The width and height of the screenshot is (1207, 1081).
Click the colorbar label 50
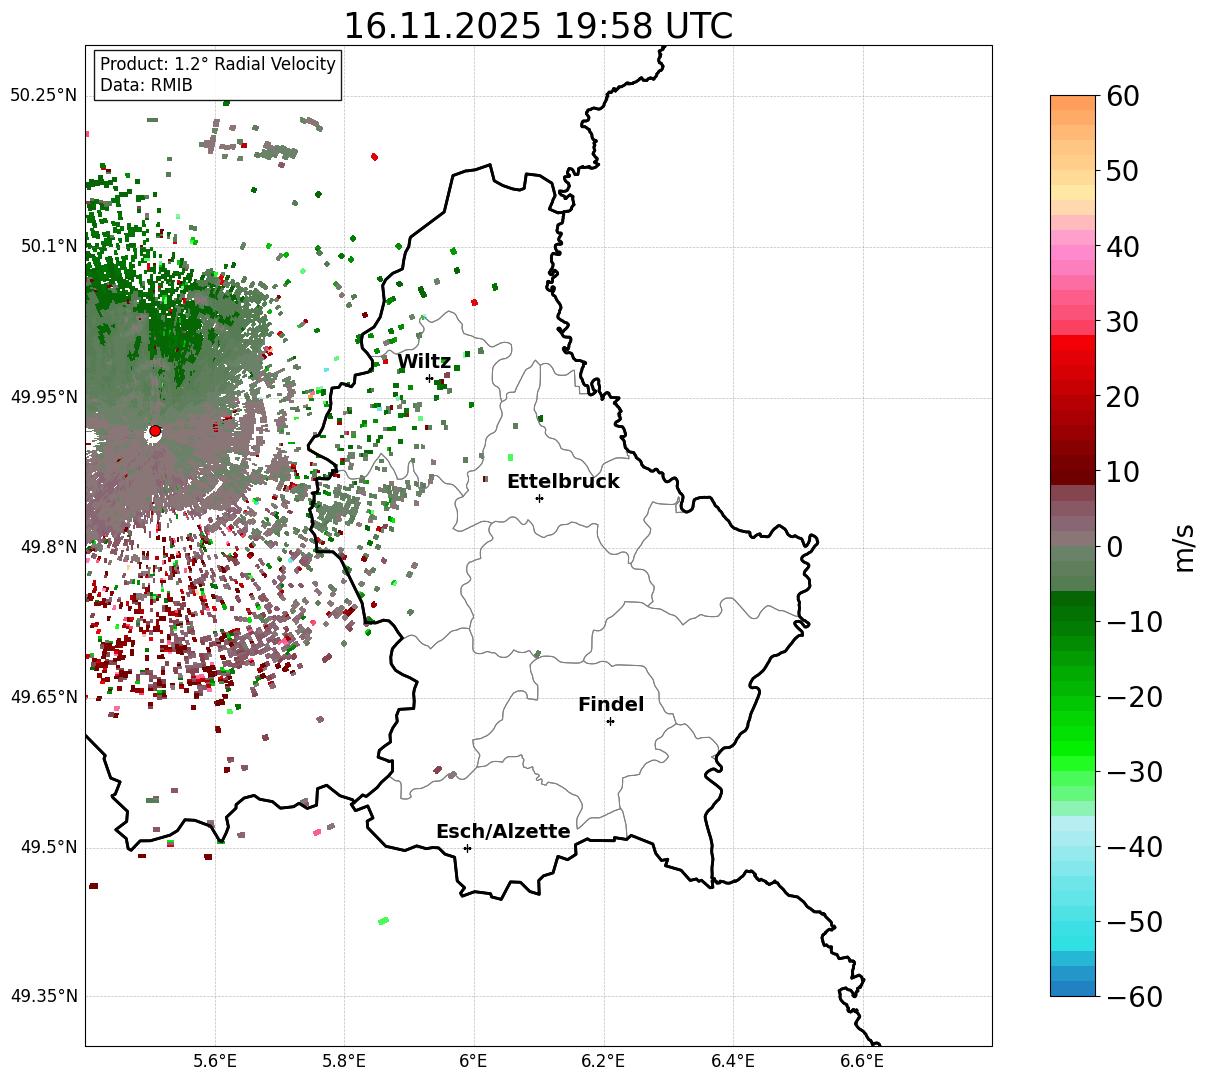point(1121,172)
